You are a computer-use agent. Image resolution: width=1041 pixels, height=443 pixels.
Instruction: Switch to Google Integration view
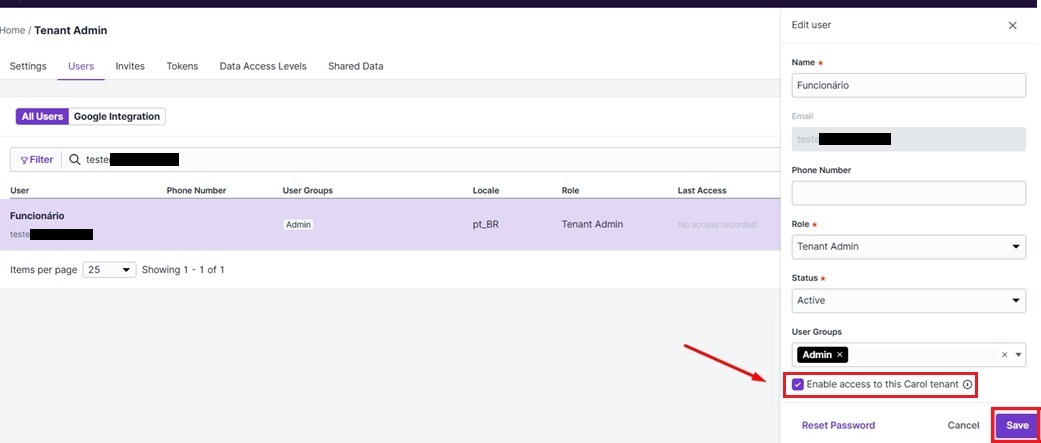pyautogui.click(x=117, y=117)
